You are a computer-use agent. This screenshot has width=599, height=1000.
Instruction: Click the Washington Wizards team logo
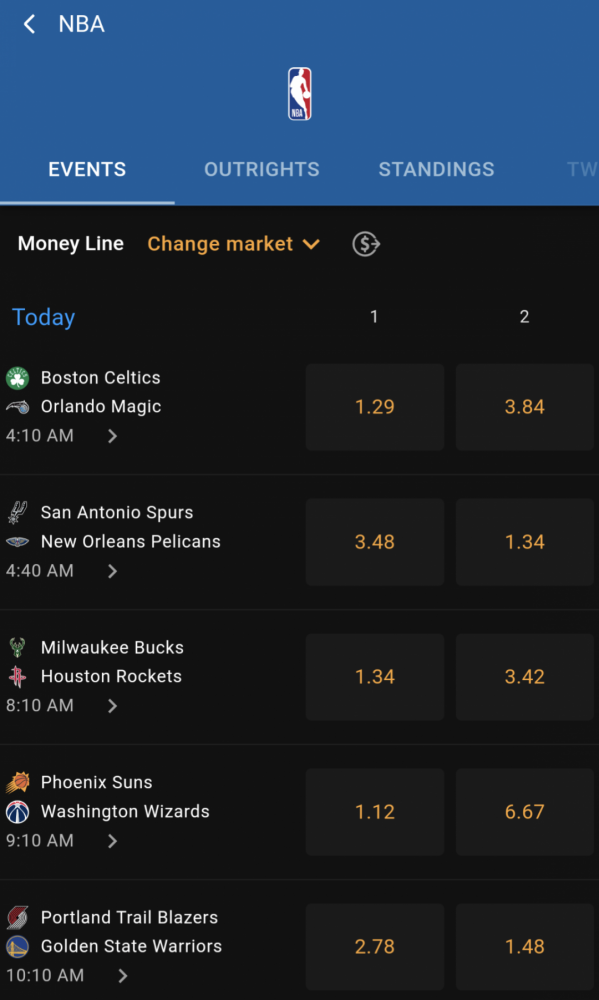pyautogui.click(x=17, y=811)
